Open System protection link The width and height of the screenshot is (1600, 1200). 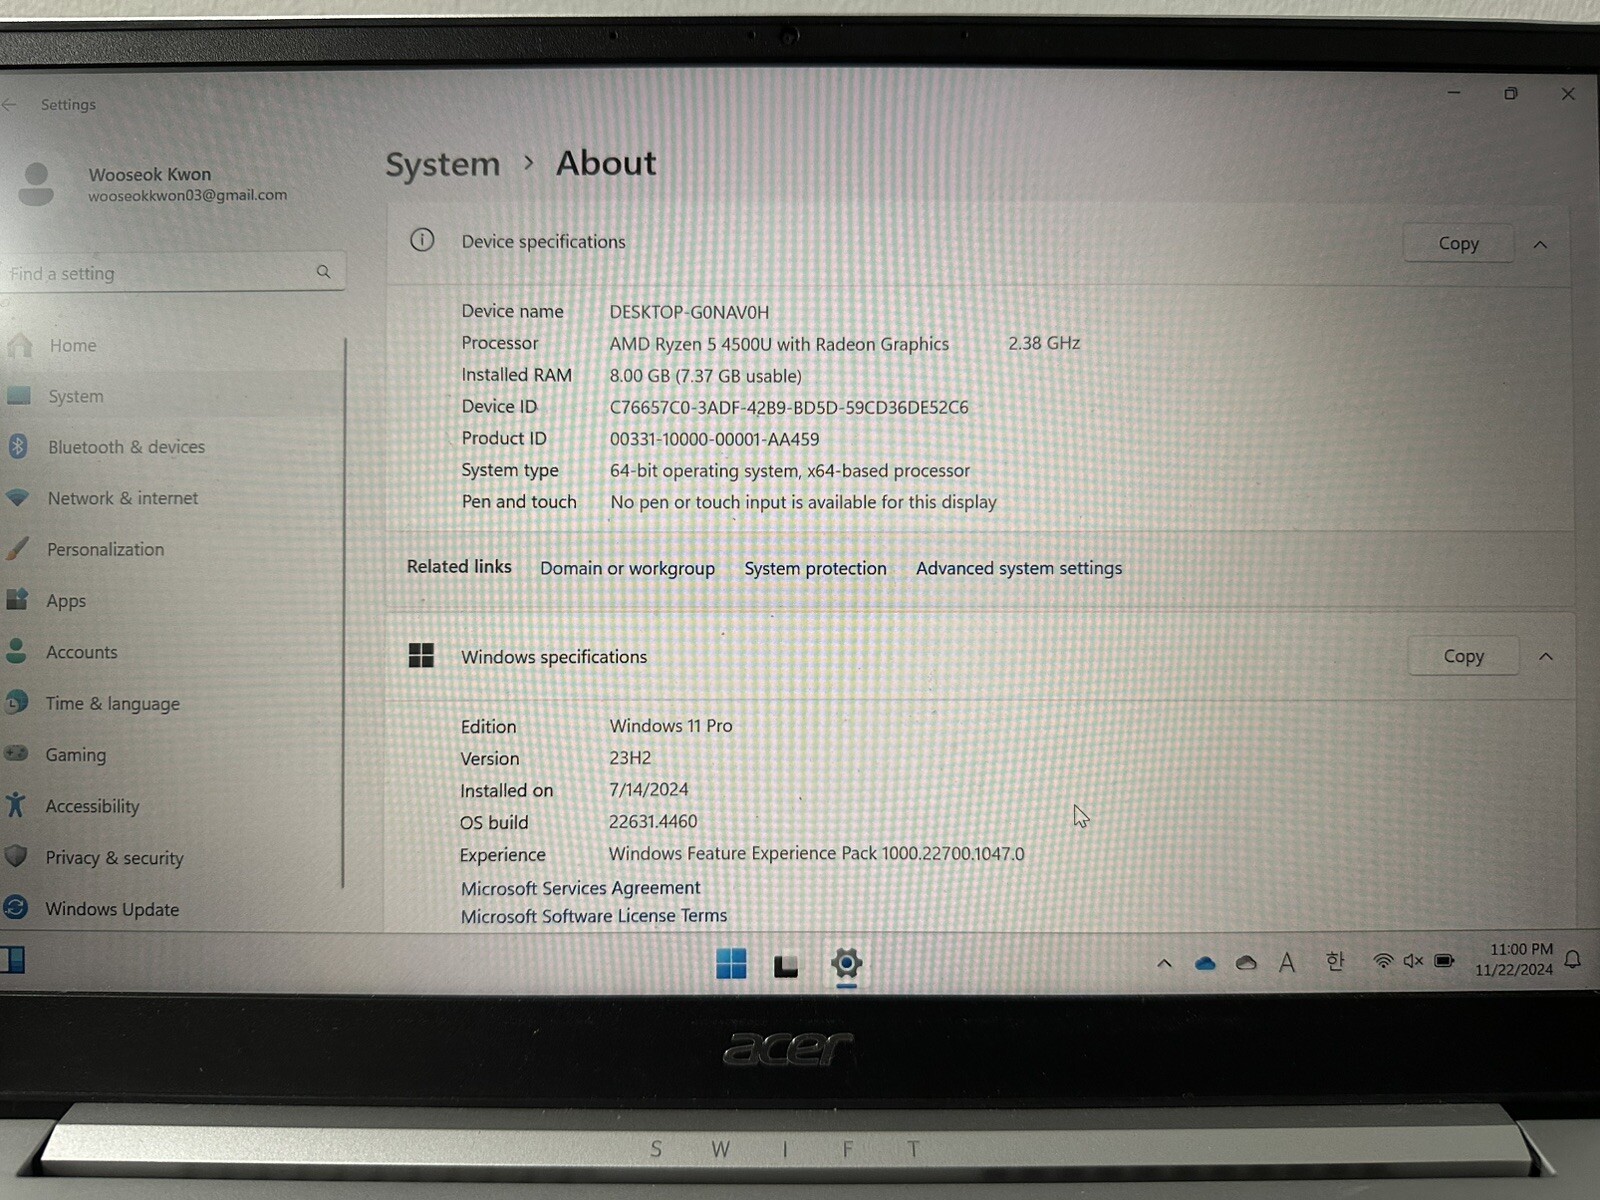(x=815, y=568)
